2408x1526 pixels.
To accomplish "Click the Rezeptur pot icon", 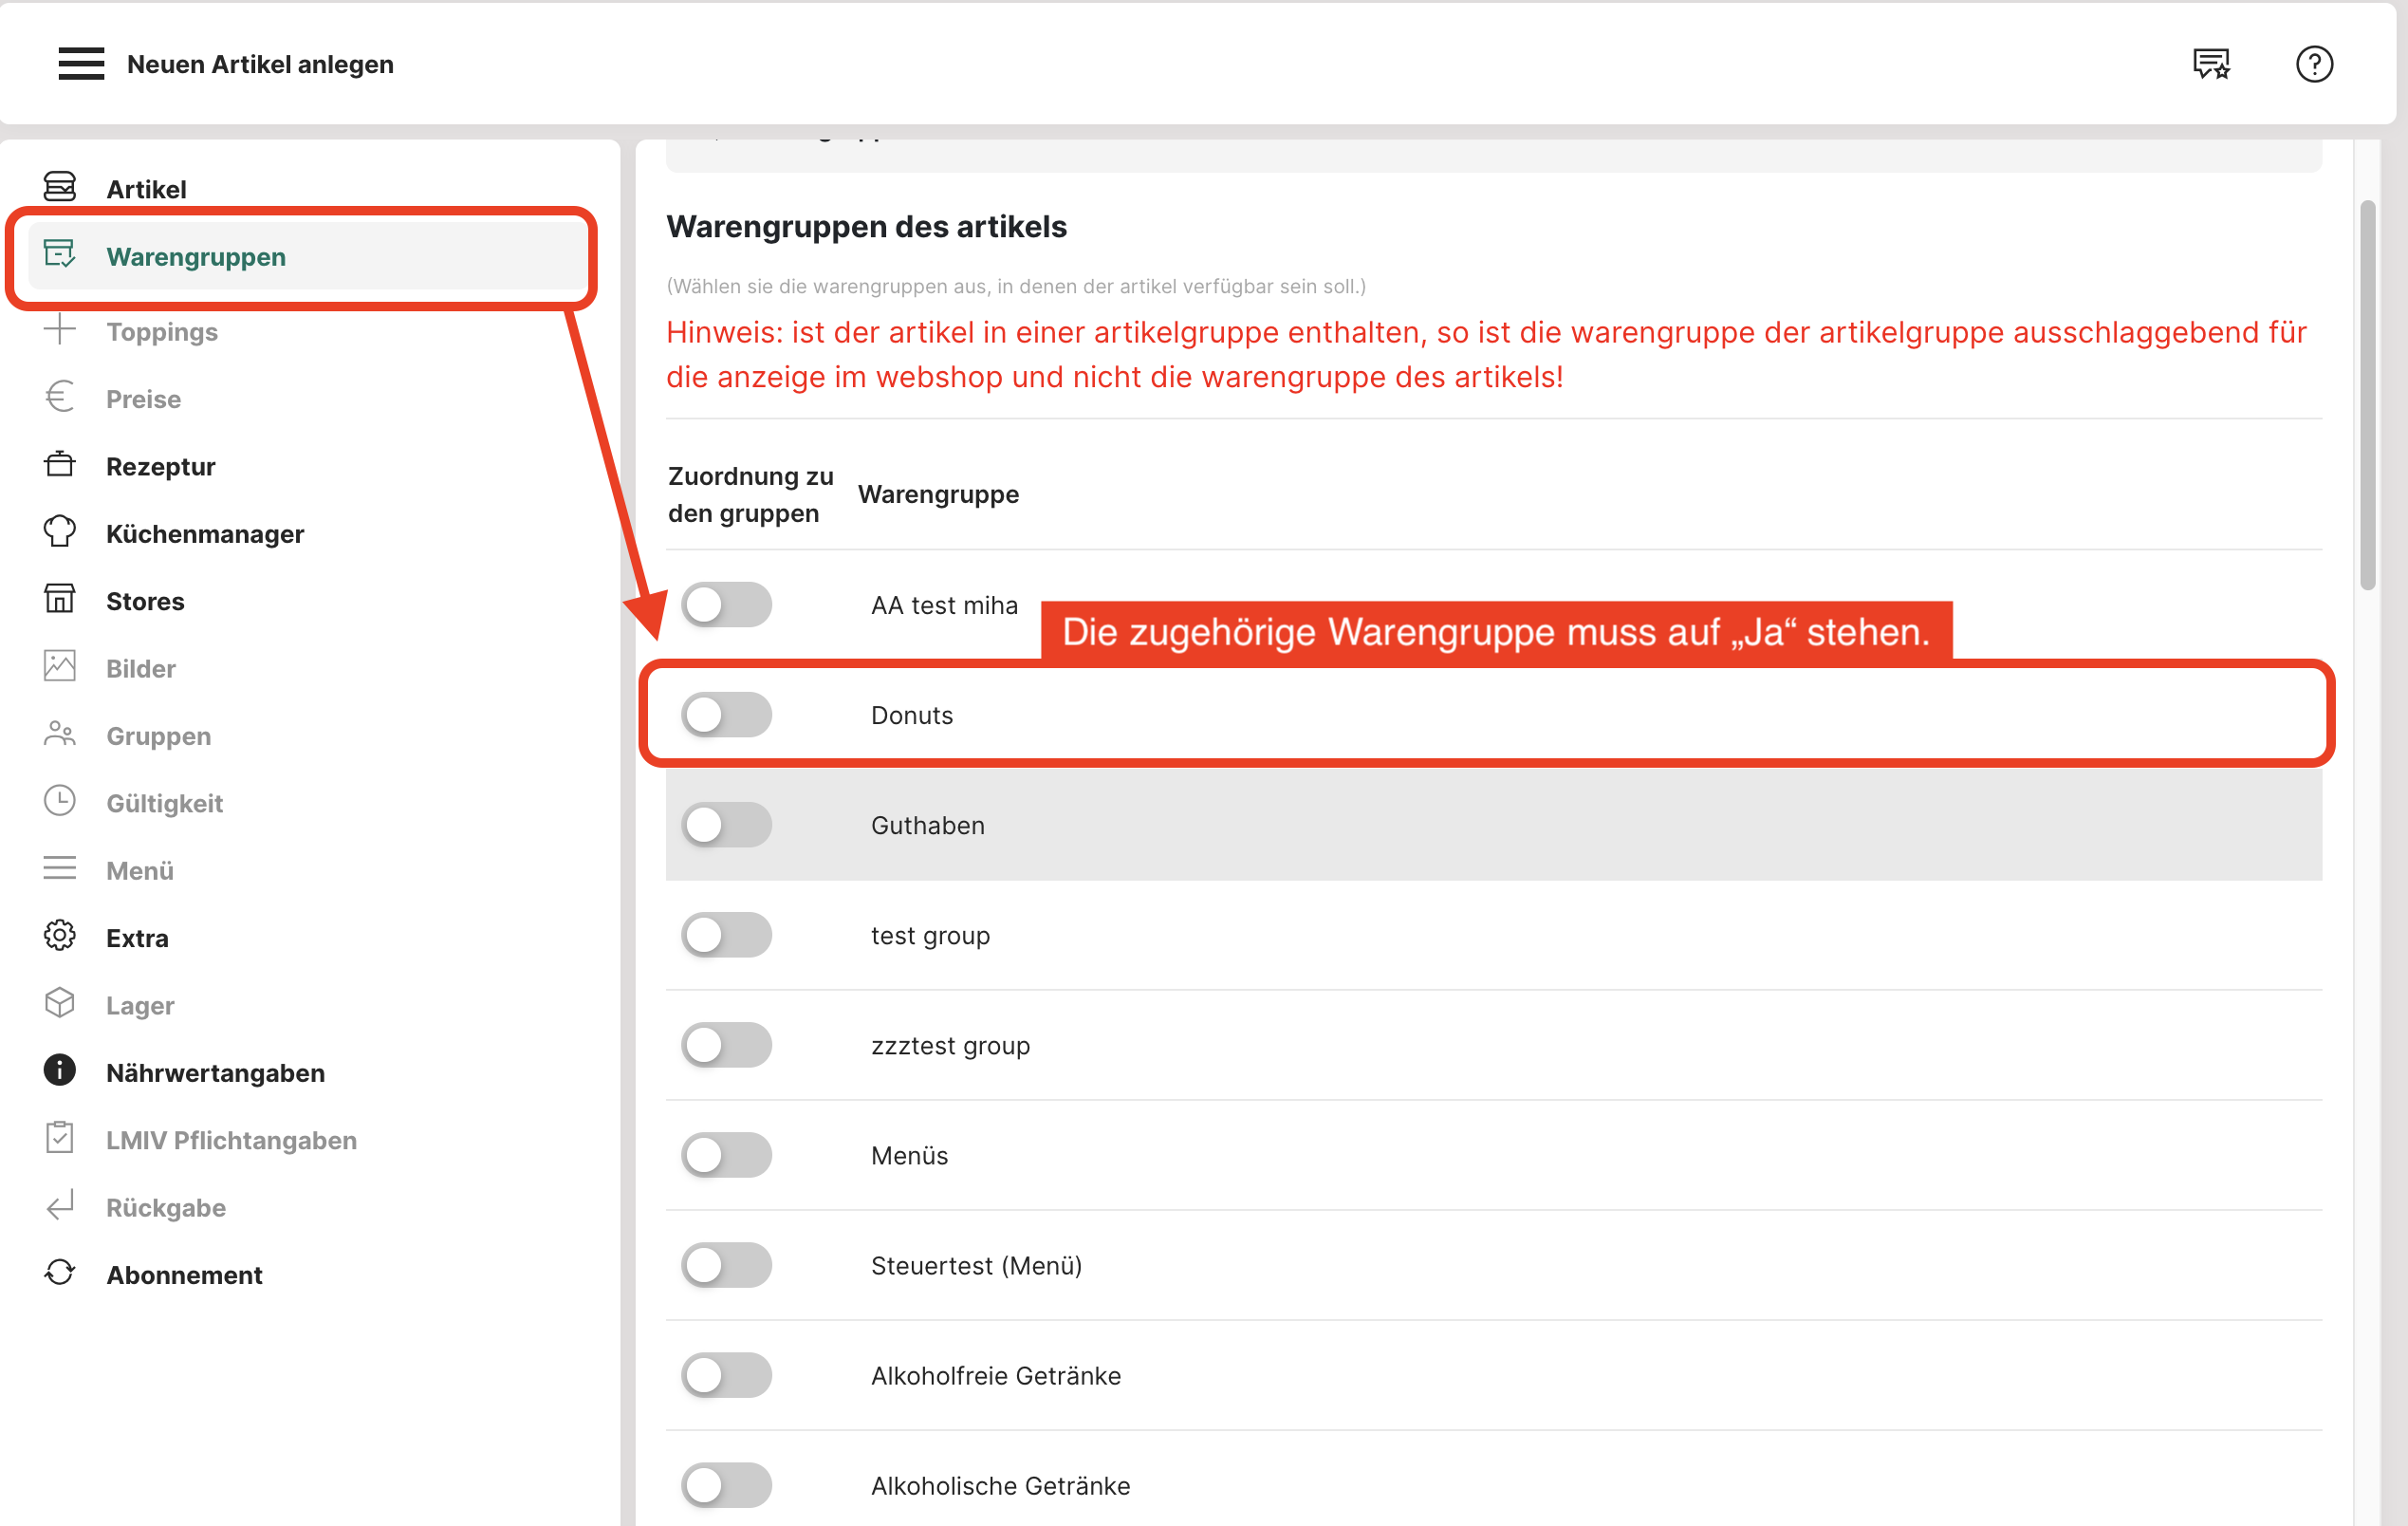I will point(60,465).
